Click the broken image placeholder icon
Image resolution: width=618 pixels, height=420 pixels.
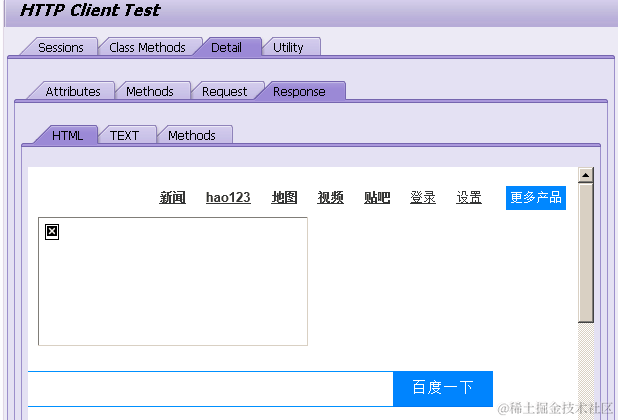point(52,232)
